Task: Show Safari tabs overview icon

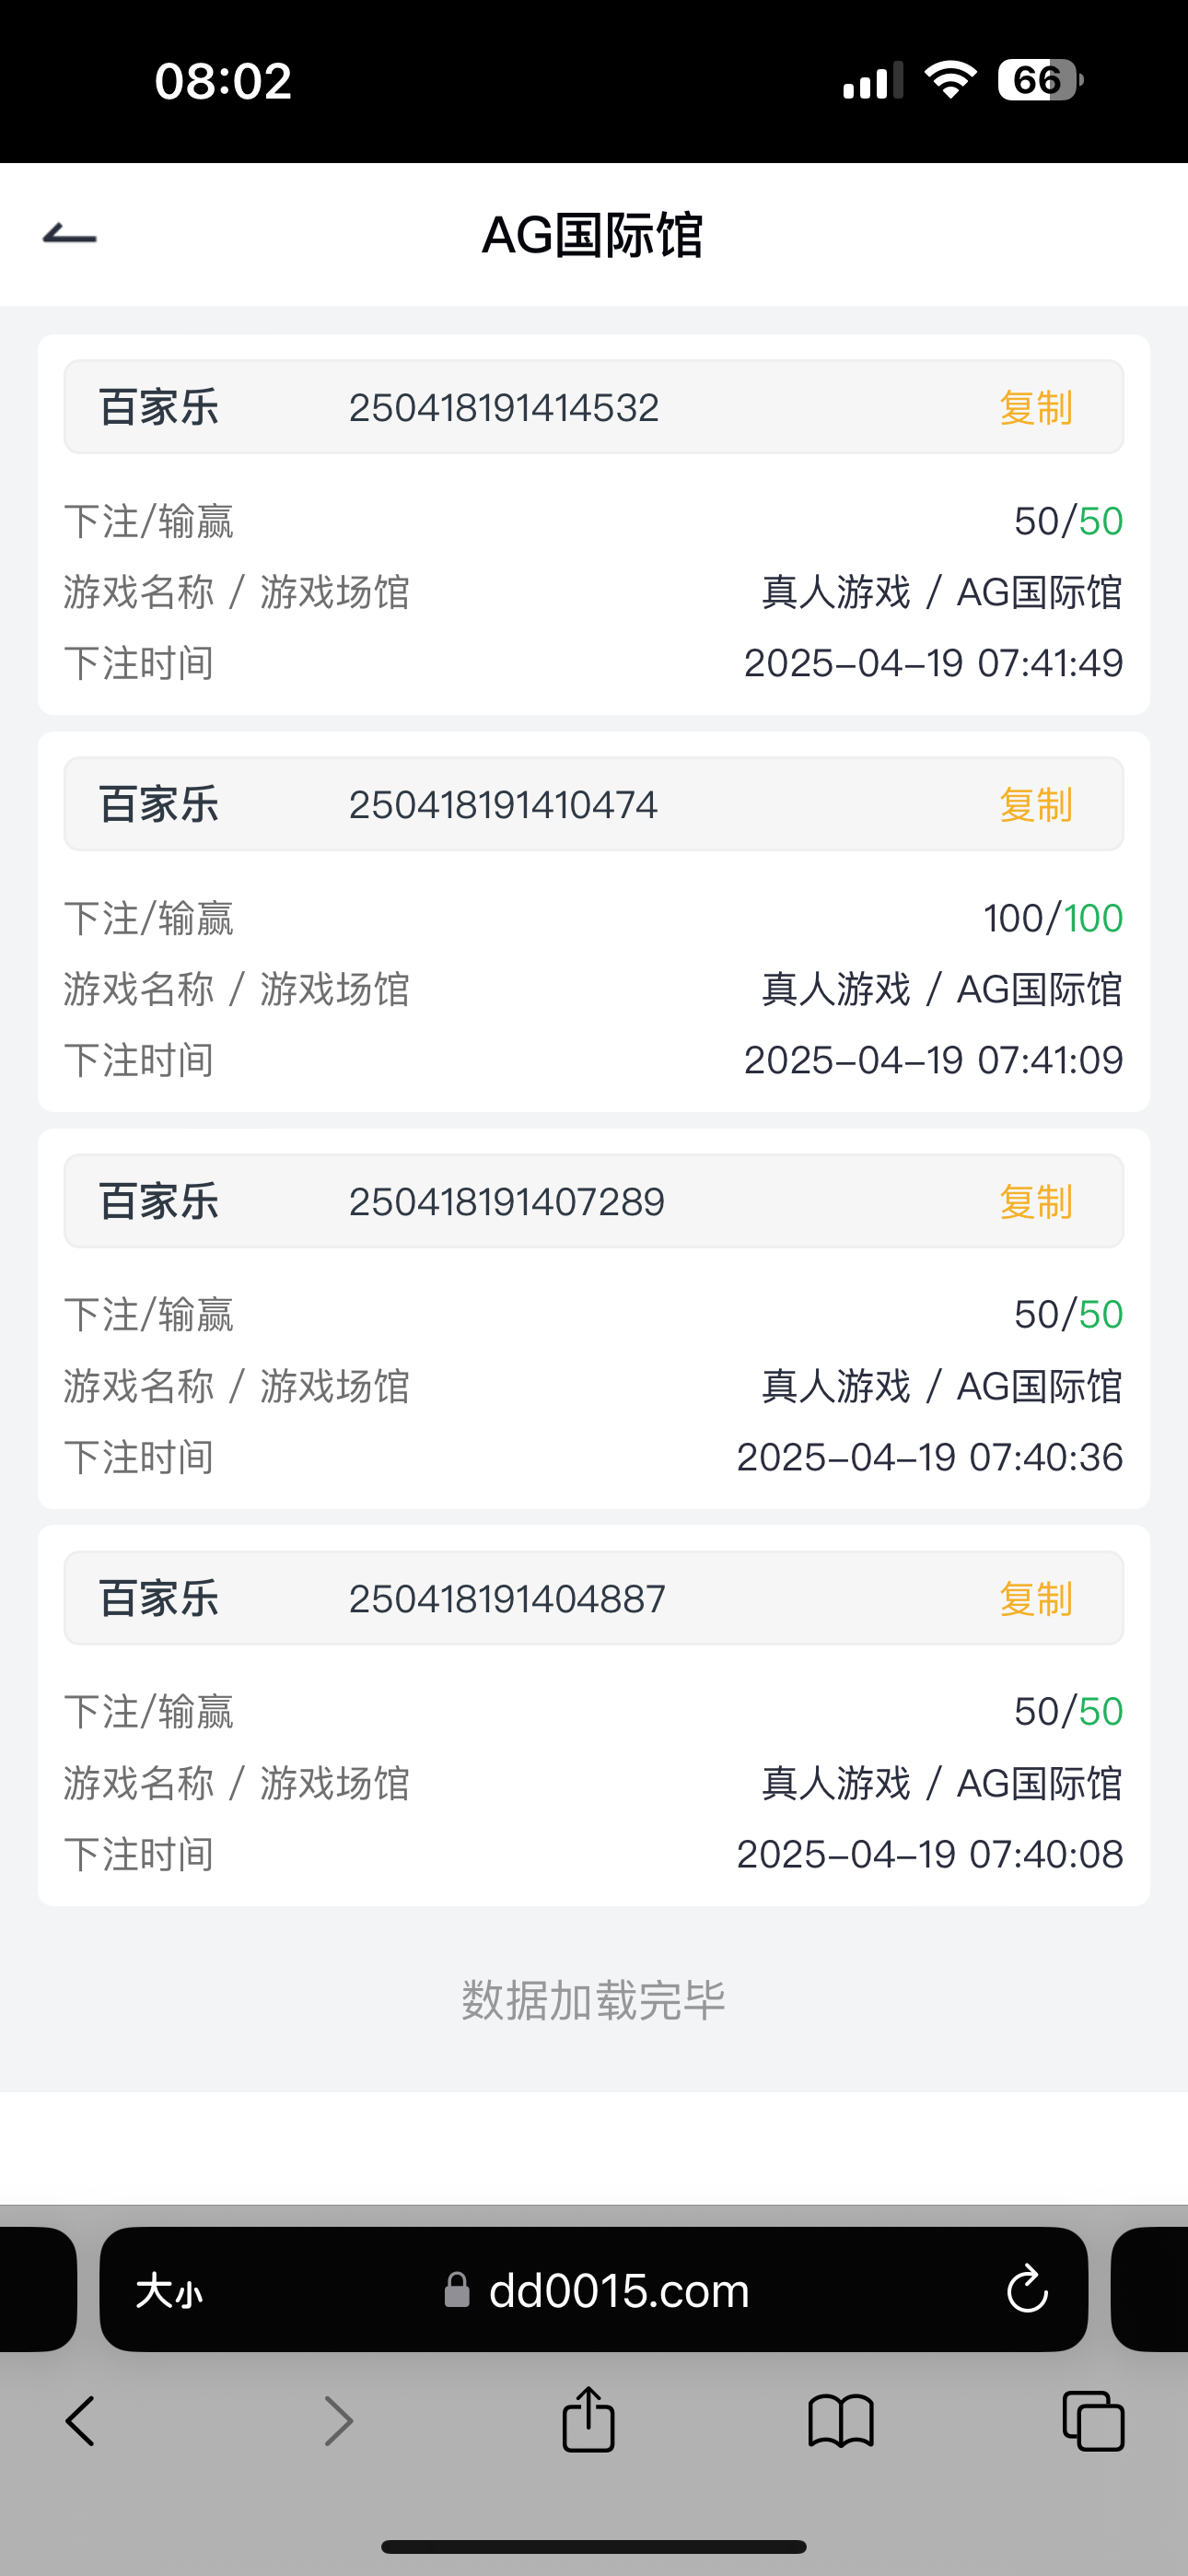Action: (x=1093, y=2421)
